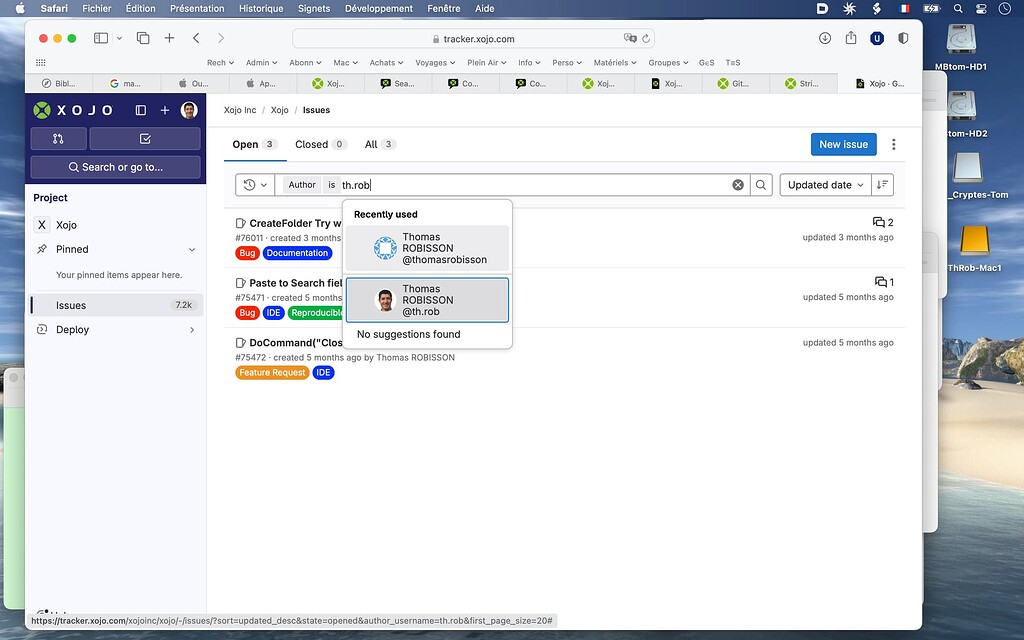Switch to the Closed issues tab
Viewport: 1024px width, 640px height.
[313, 144]
